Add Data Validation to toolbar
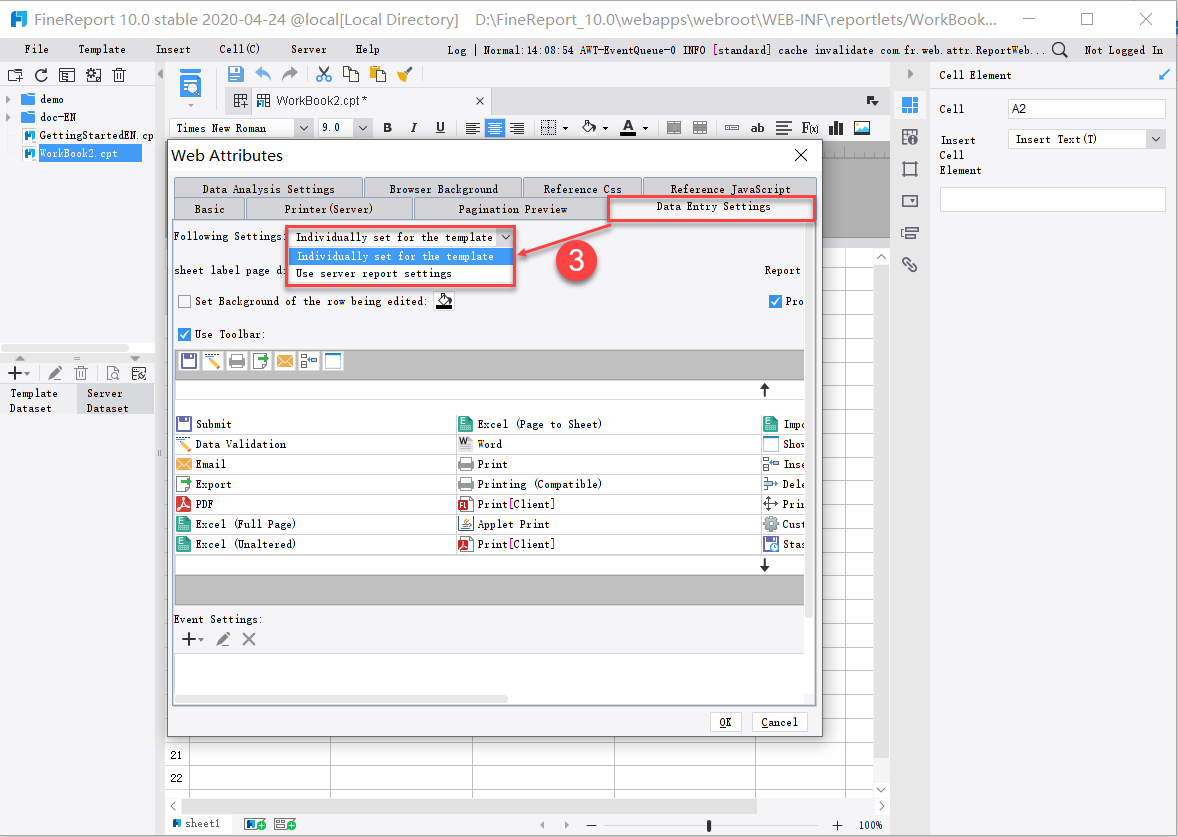Screen dimensions: 1178x837 [x=240, y=444]
